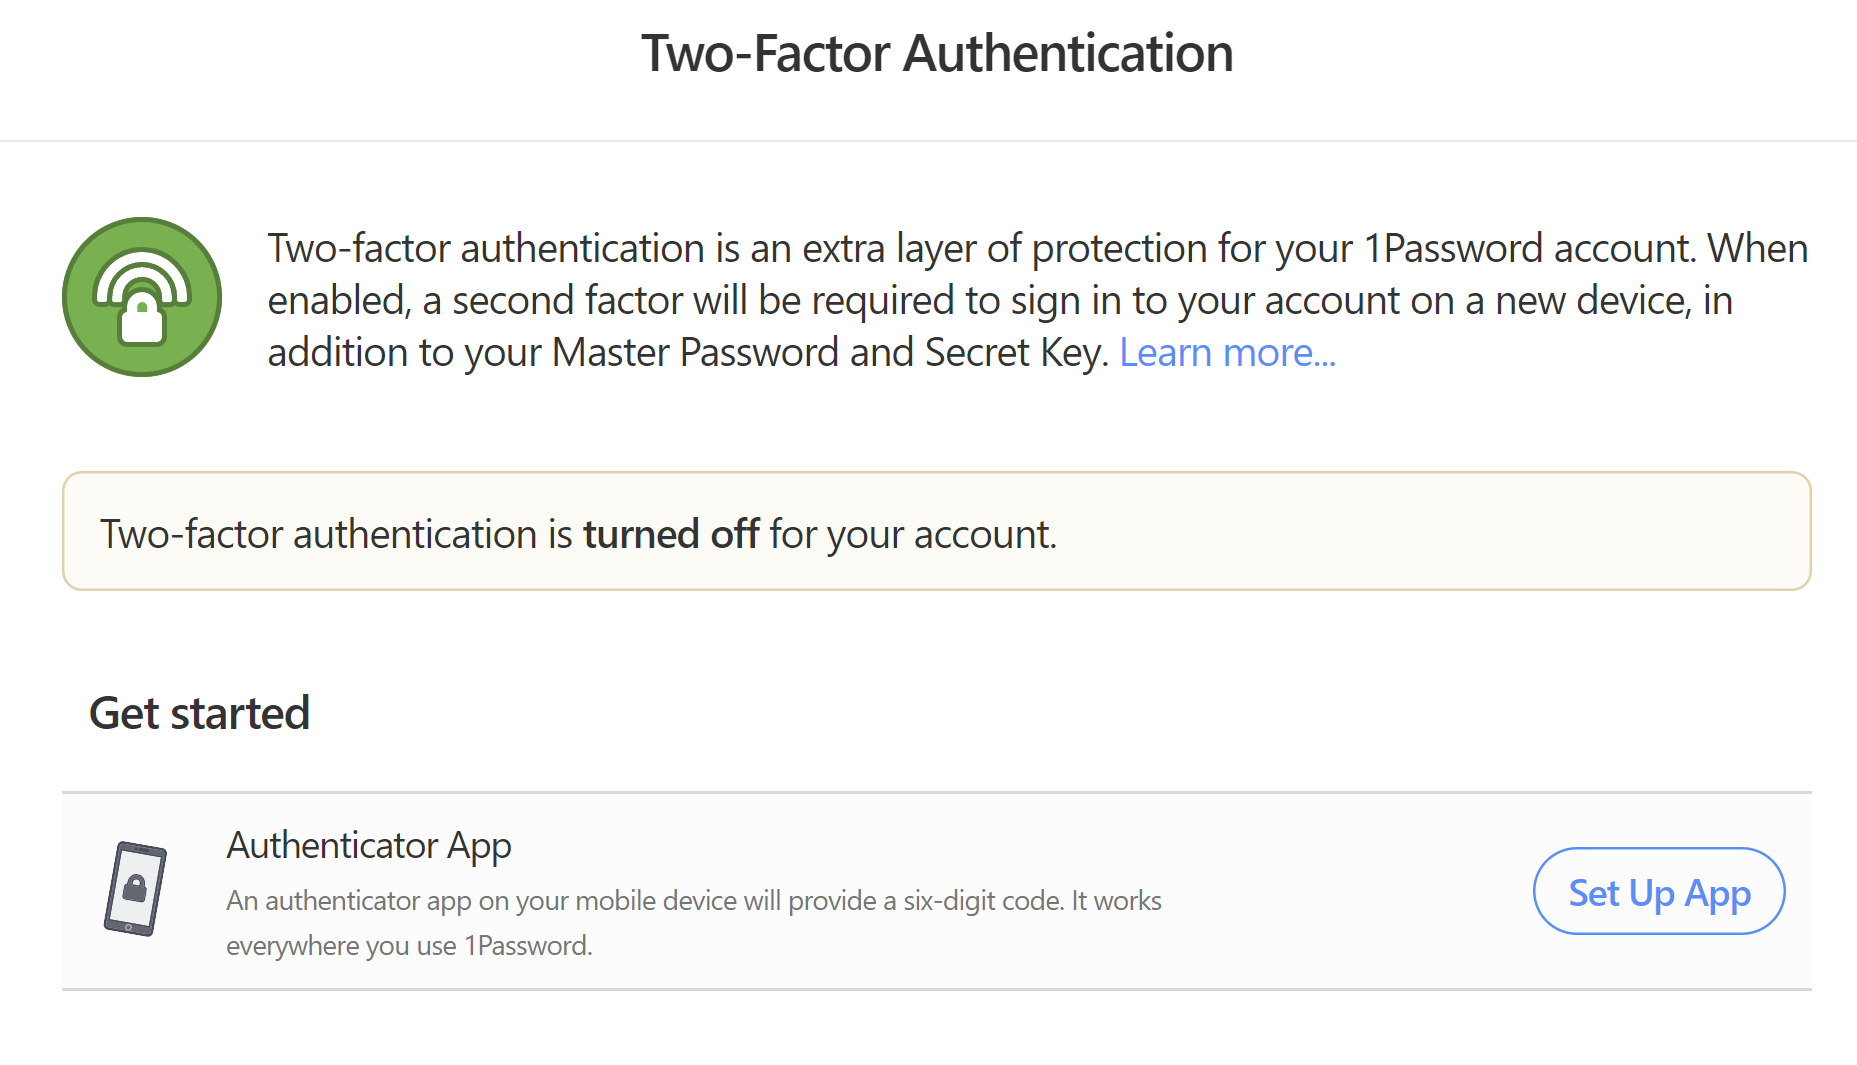Click the word "When" ending the first line

[x=1757, y=249]
